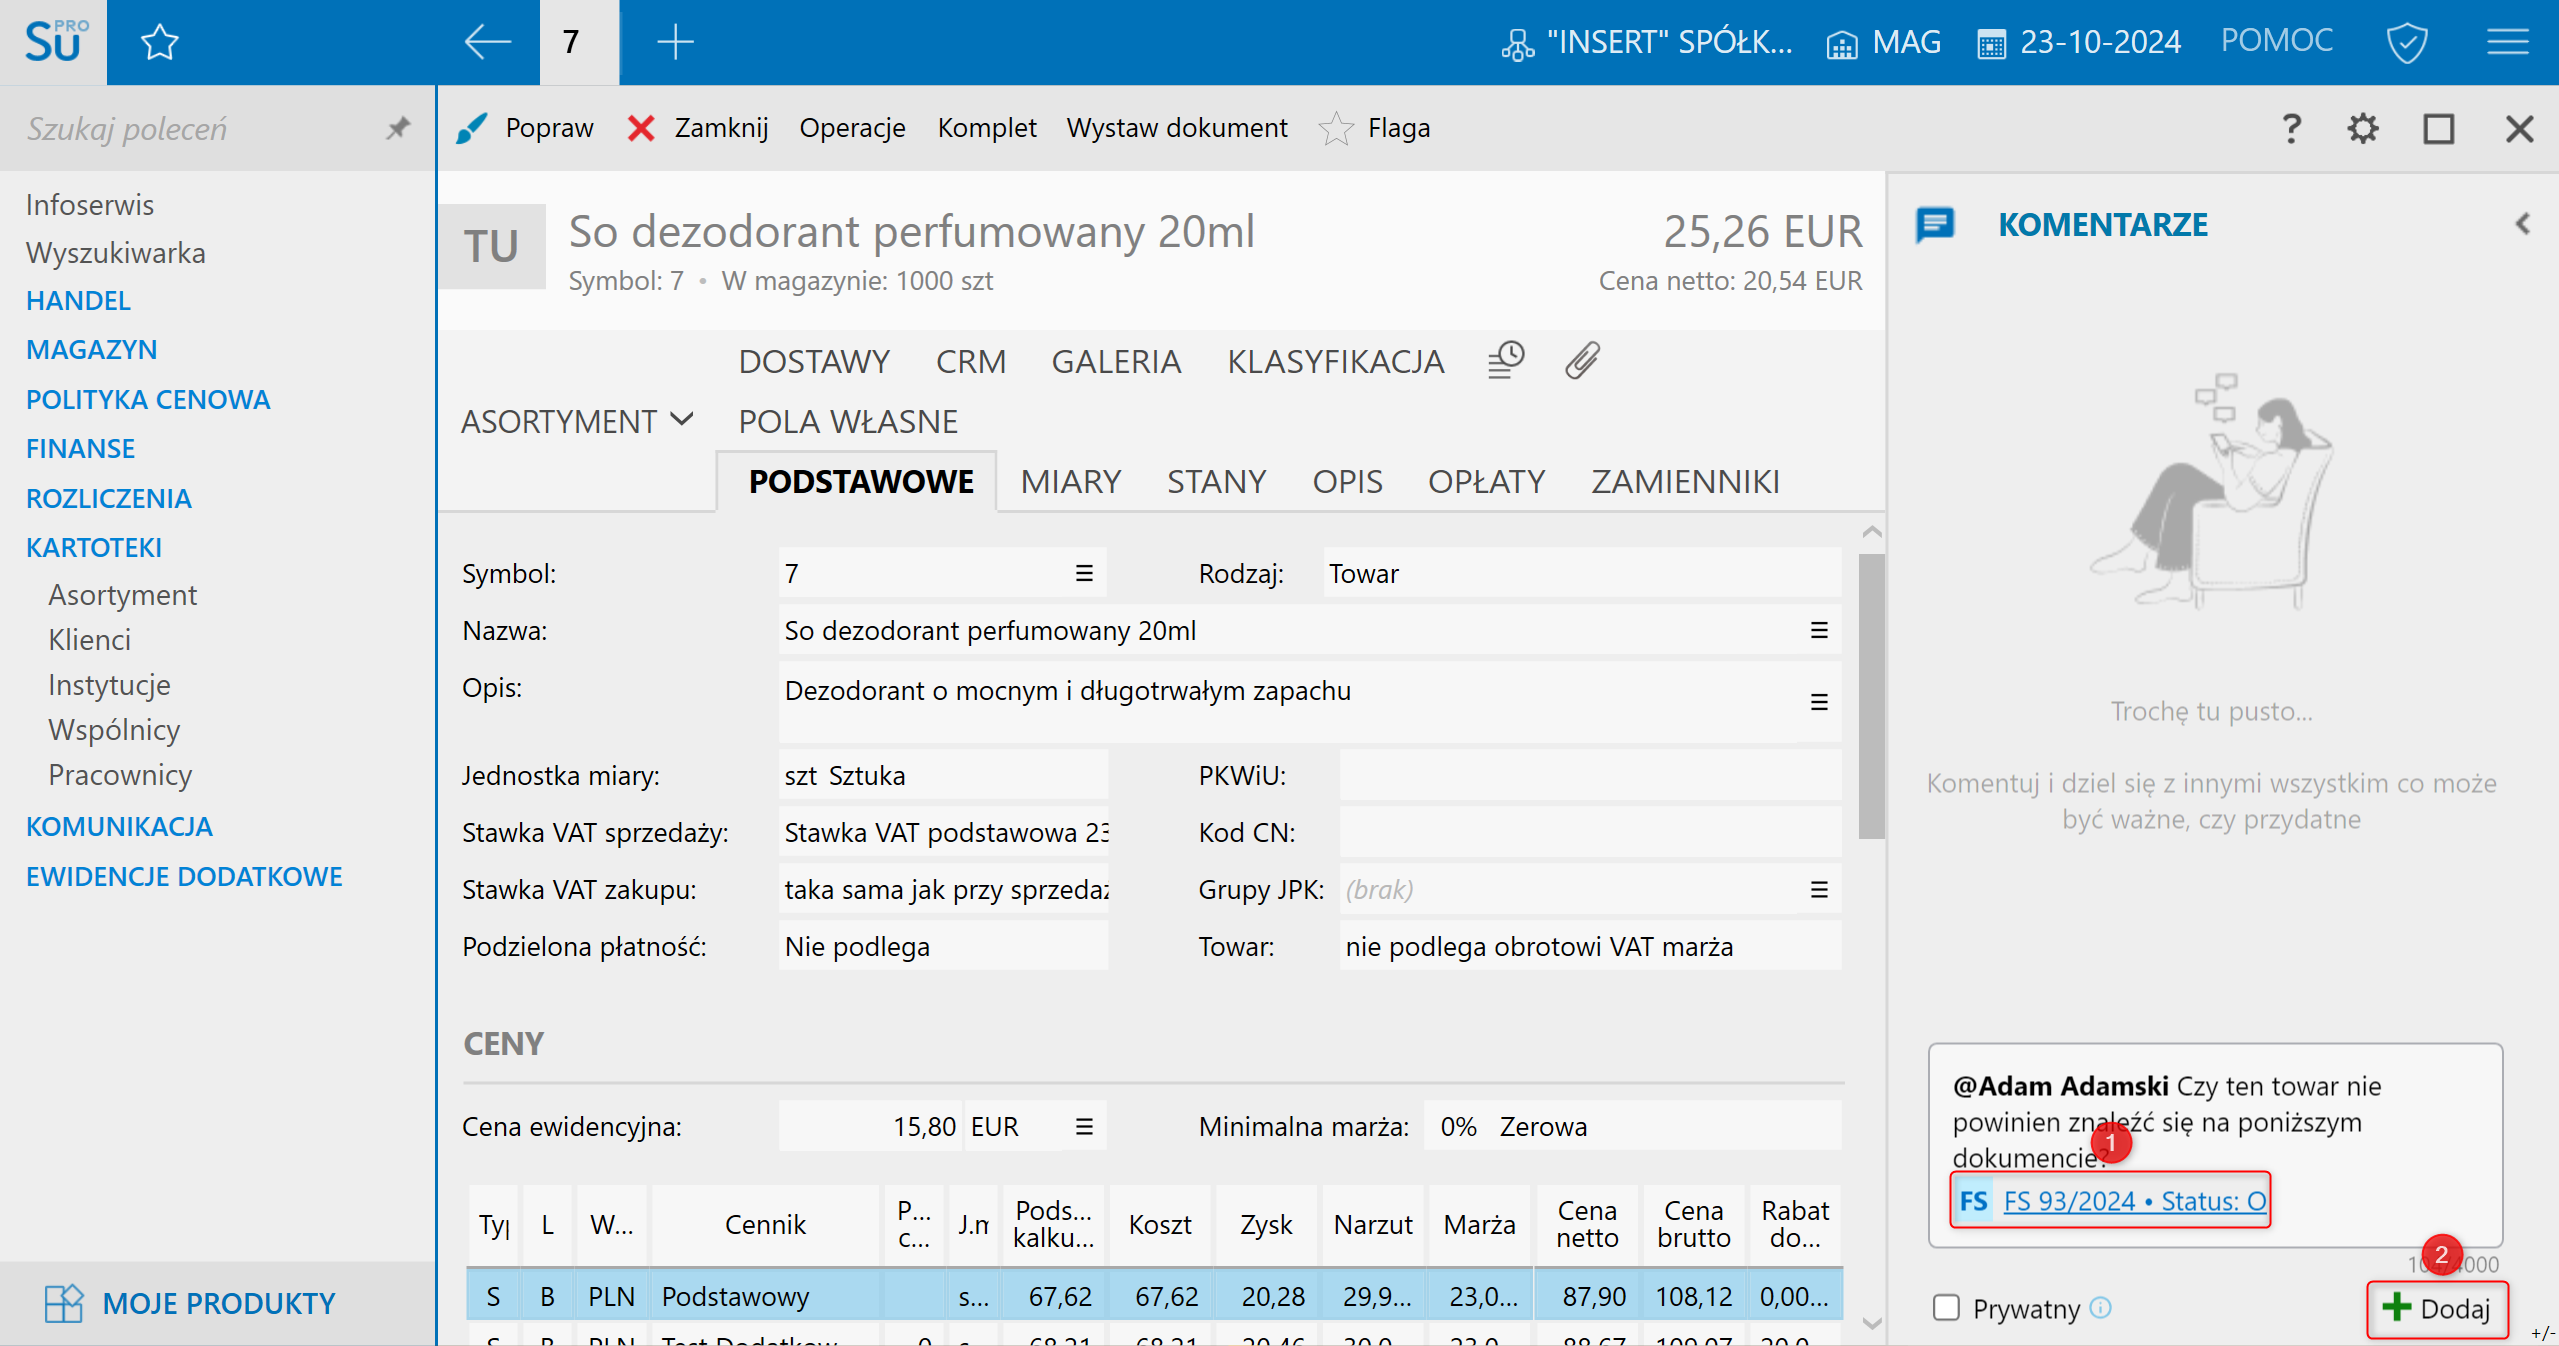Collapse the KOMENTARZE panel chevron
The height and width of the screenshot is (1346, 2559).
[2523, 224]
